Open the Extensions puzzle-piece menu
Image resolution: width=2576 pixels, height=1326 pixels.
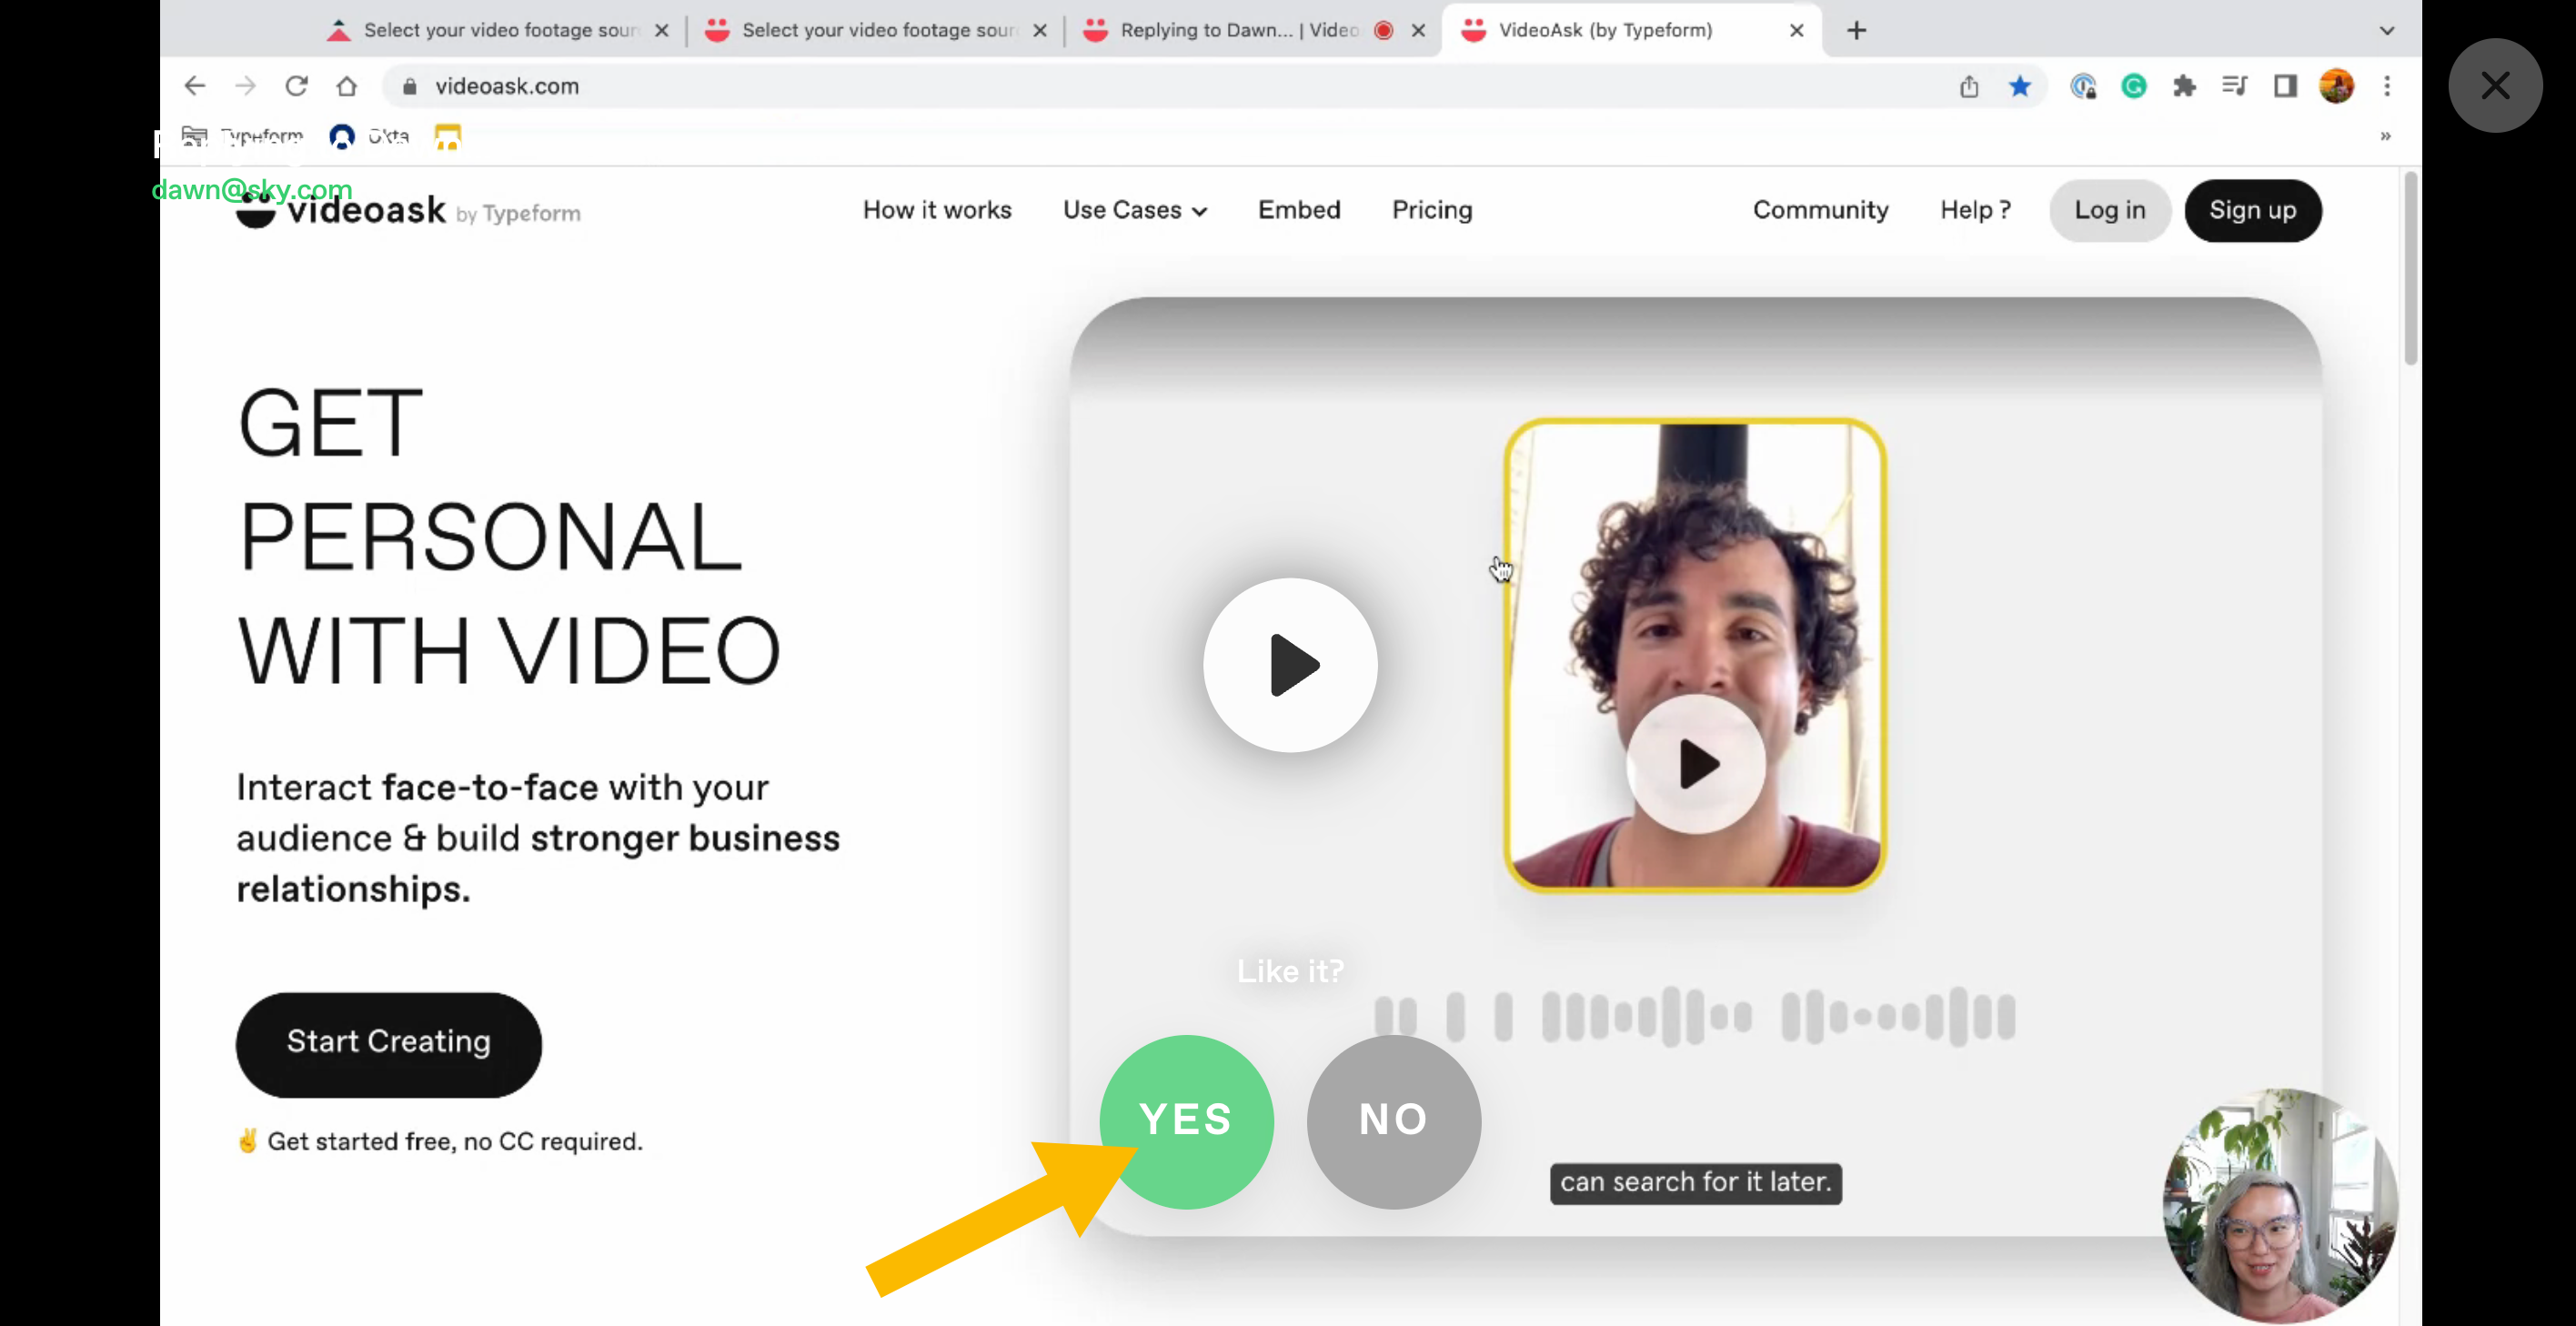(2184, 86)
